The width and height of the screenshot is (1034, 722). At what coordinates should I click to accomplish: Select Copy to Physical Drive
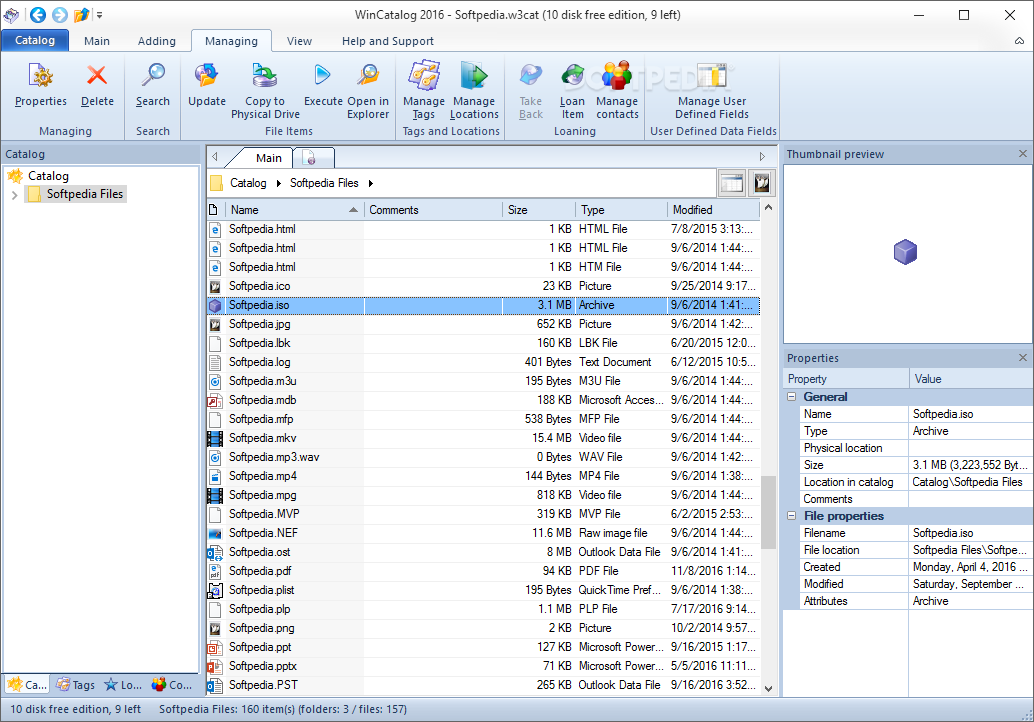pos(265,90)
